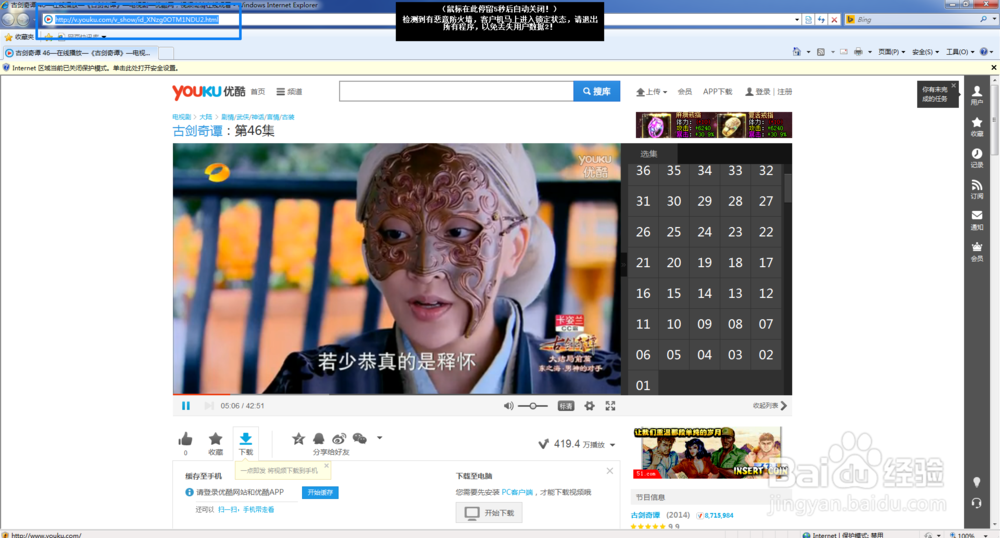Pause the video with the pause button
The width and height of the screenshot is (1000, 538).
(186, 405)
